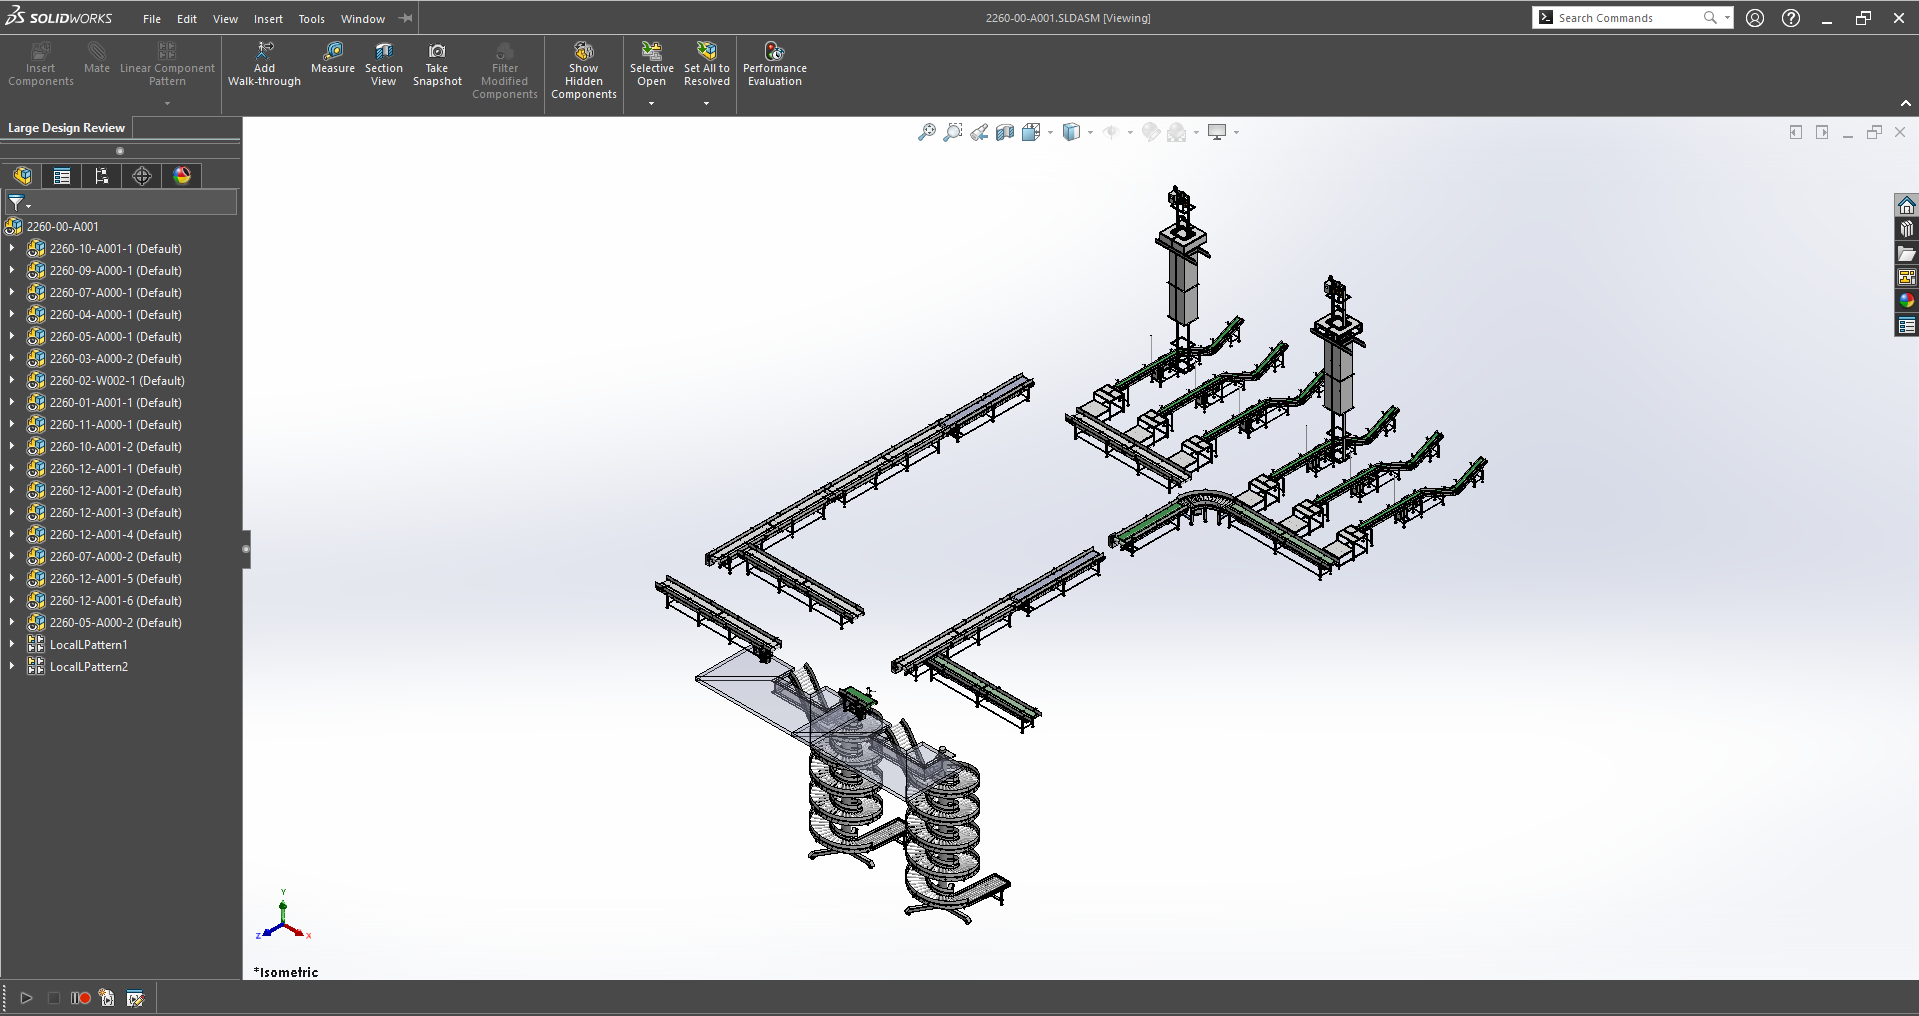The image size is (1919, 1016).
Task: Open the Tools menu
Action: [311, 19]
